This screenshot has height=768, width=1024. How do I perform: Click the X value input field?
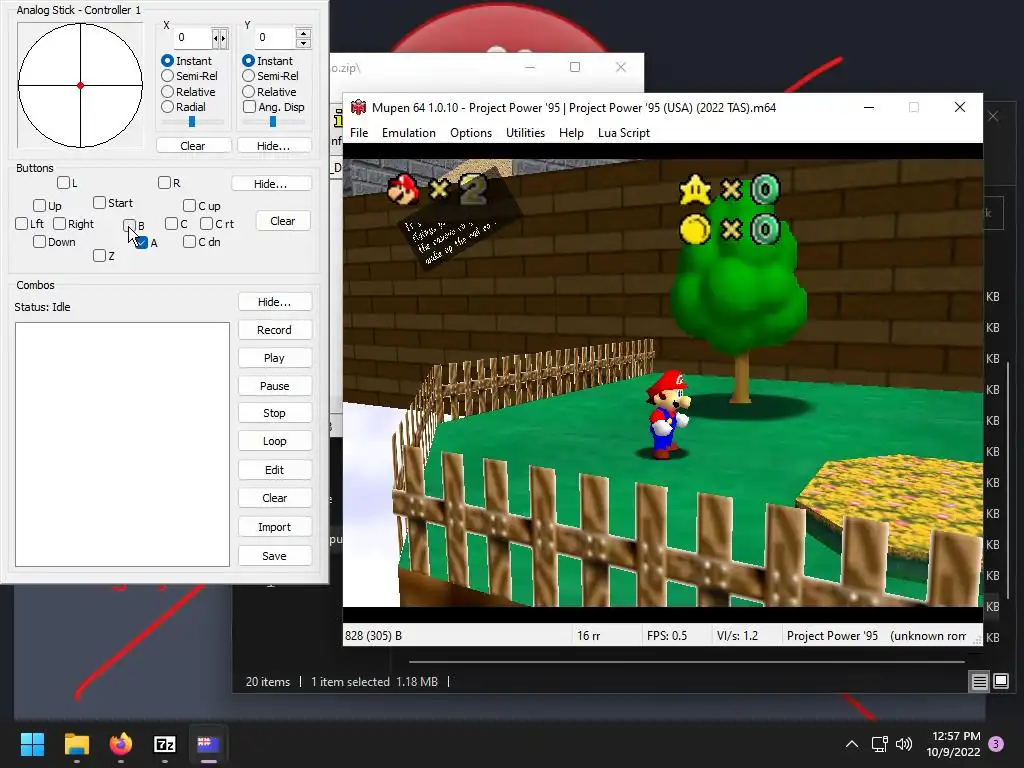pyautogui.click(x=193, y=38)
